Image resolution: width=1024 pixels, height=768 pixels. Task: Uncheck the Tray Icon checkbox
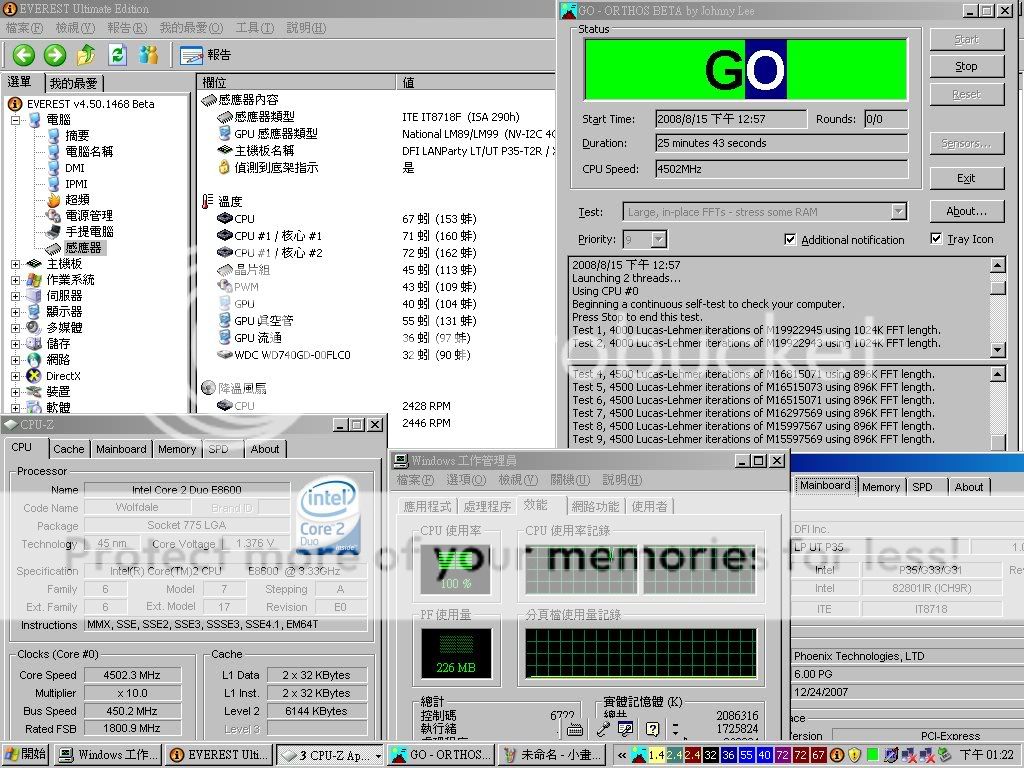[x=936, y=239]
